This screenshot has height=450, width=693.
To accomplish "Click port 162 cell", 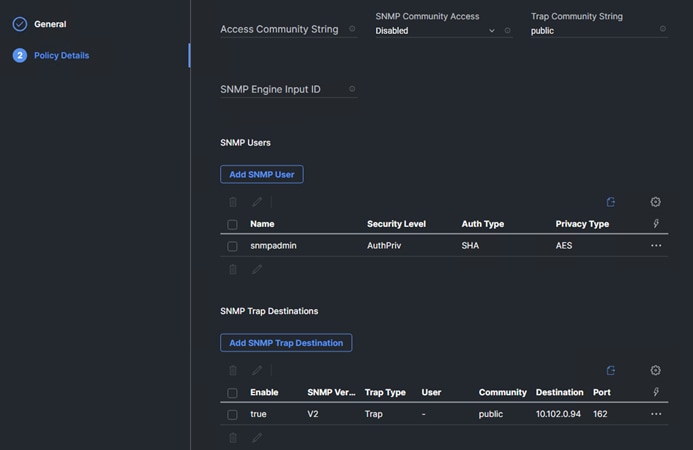I will point(600,414).
